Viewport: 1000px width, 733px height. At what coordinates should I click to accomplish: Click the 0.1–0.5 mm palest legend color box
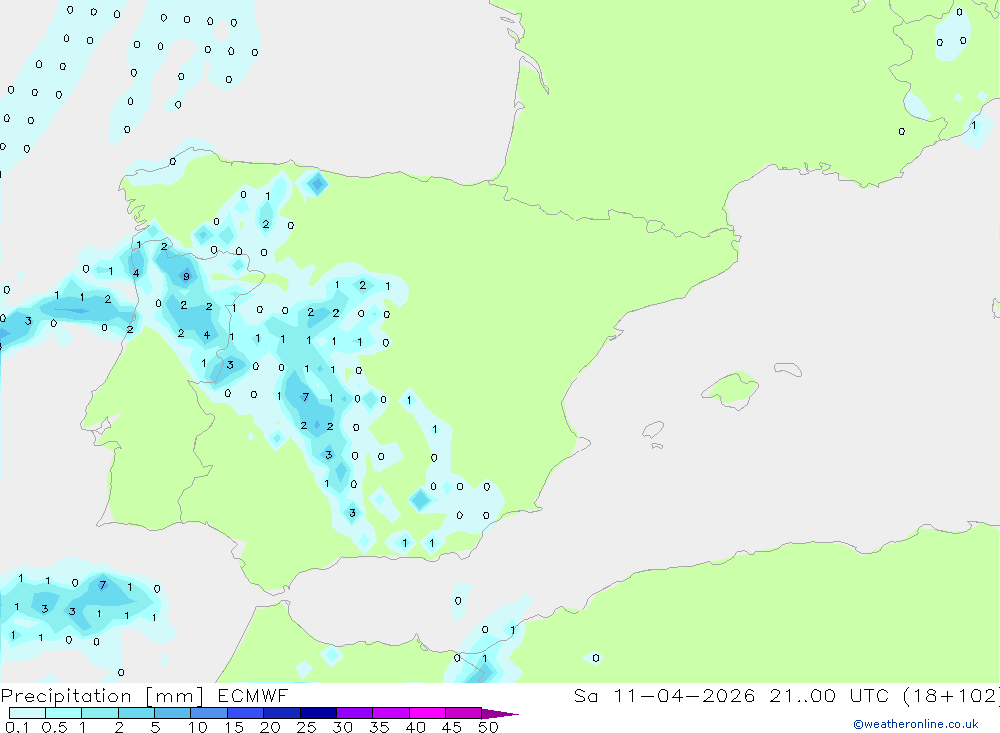pyautogui.click(x=27, y=713)
